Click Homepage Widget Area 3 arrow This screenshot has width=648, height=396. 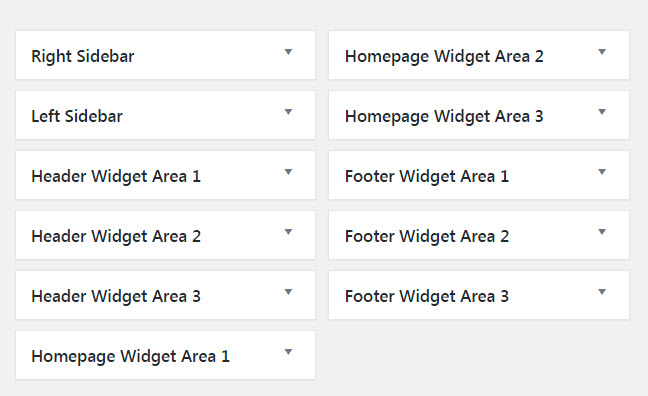pos(602,112)
